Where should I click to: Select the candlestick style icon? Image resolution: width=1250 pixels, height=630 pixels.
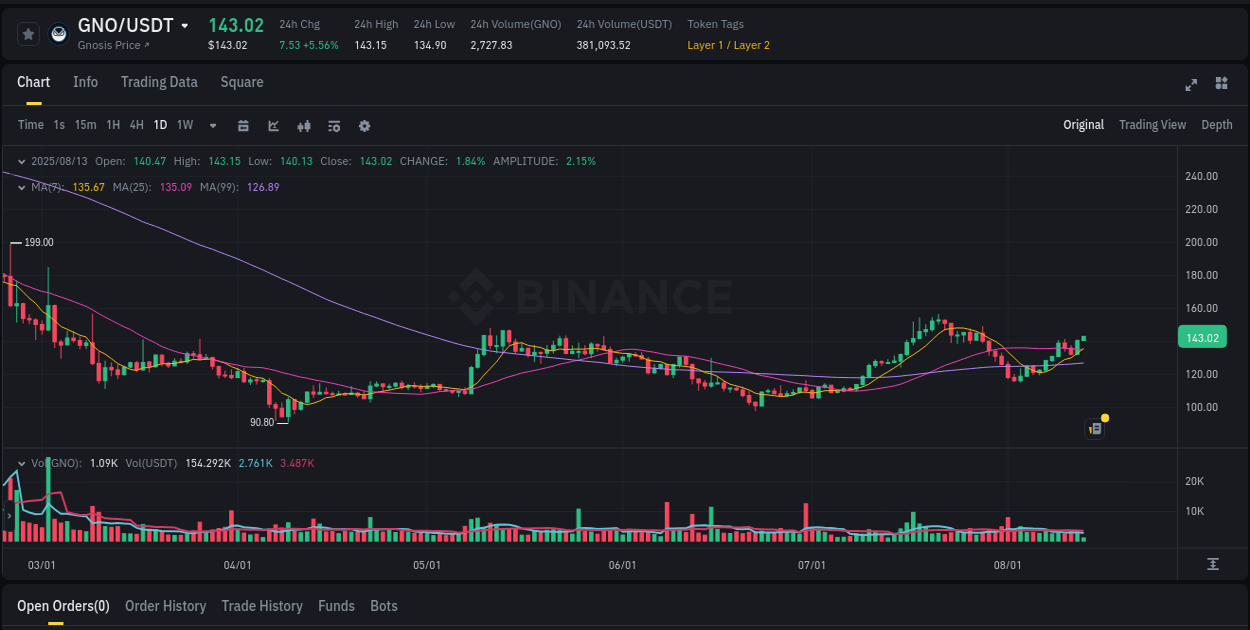(x=303, y=126)
